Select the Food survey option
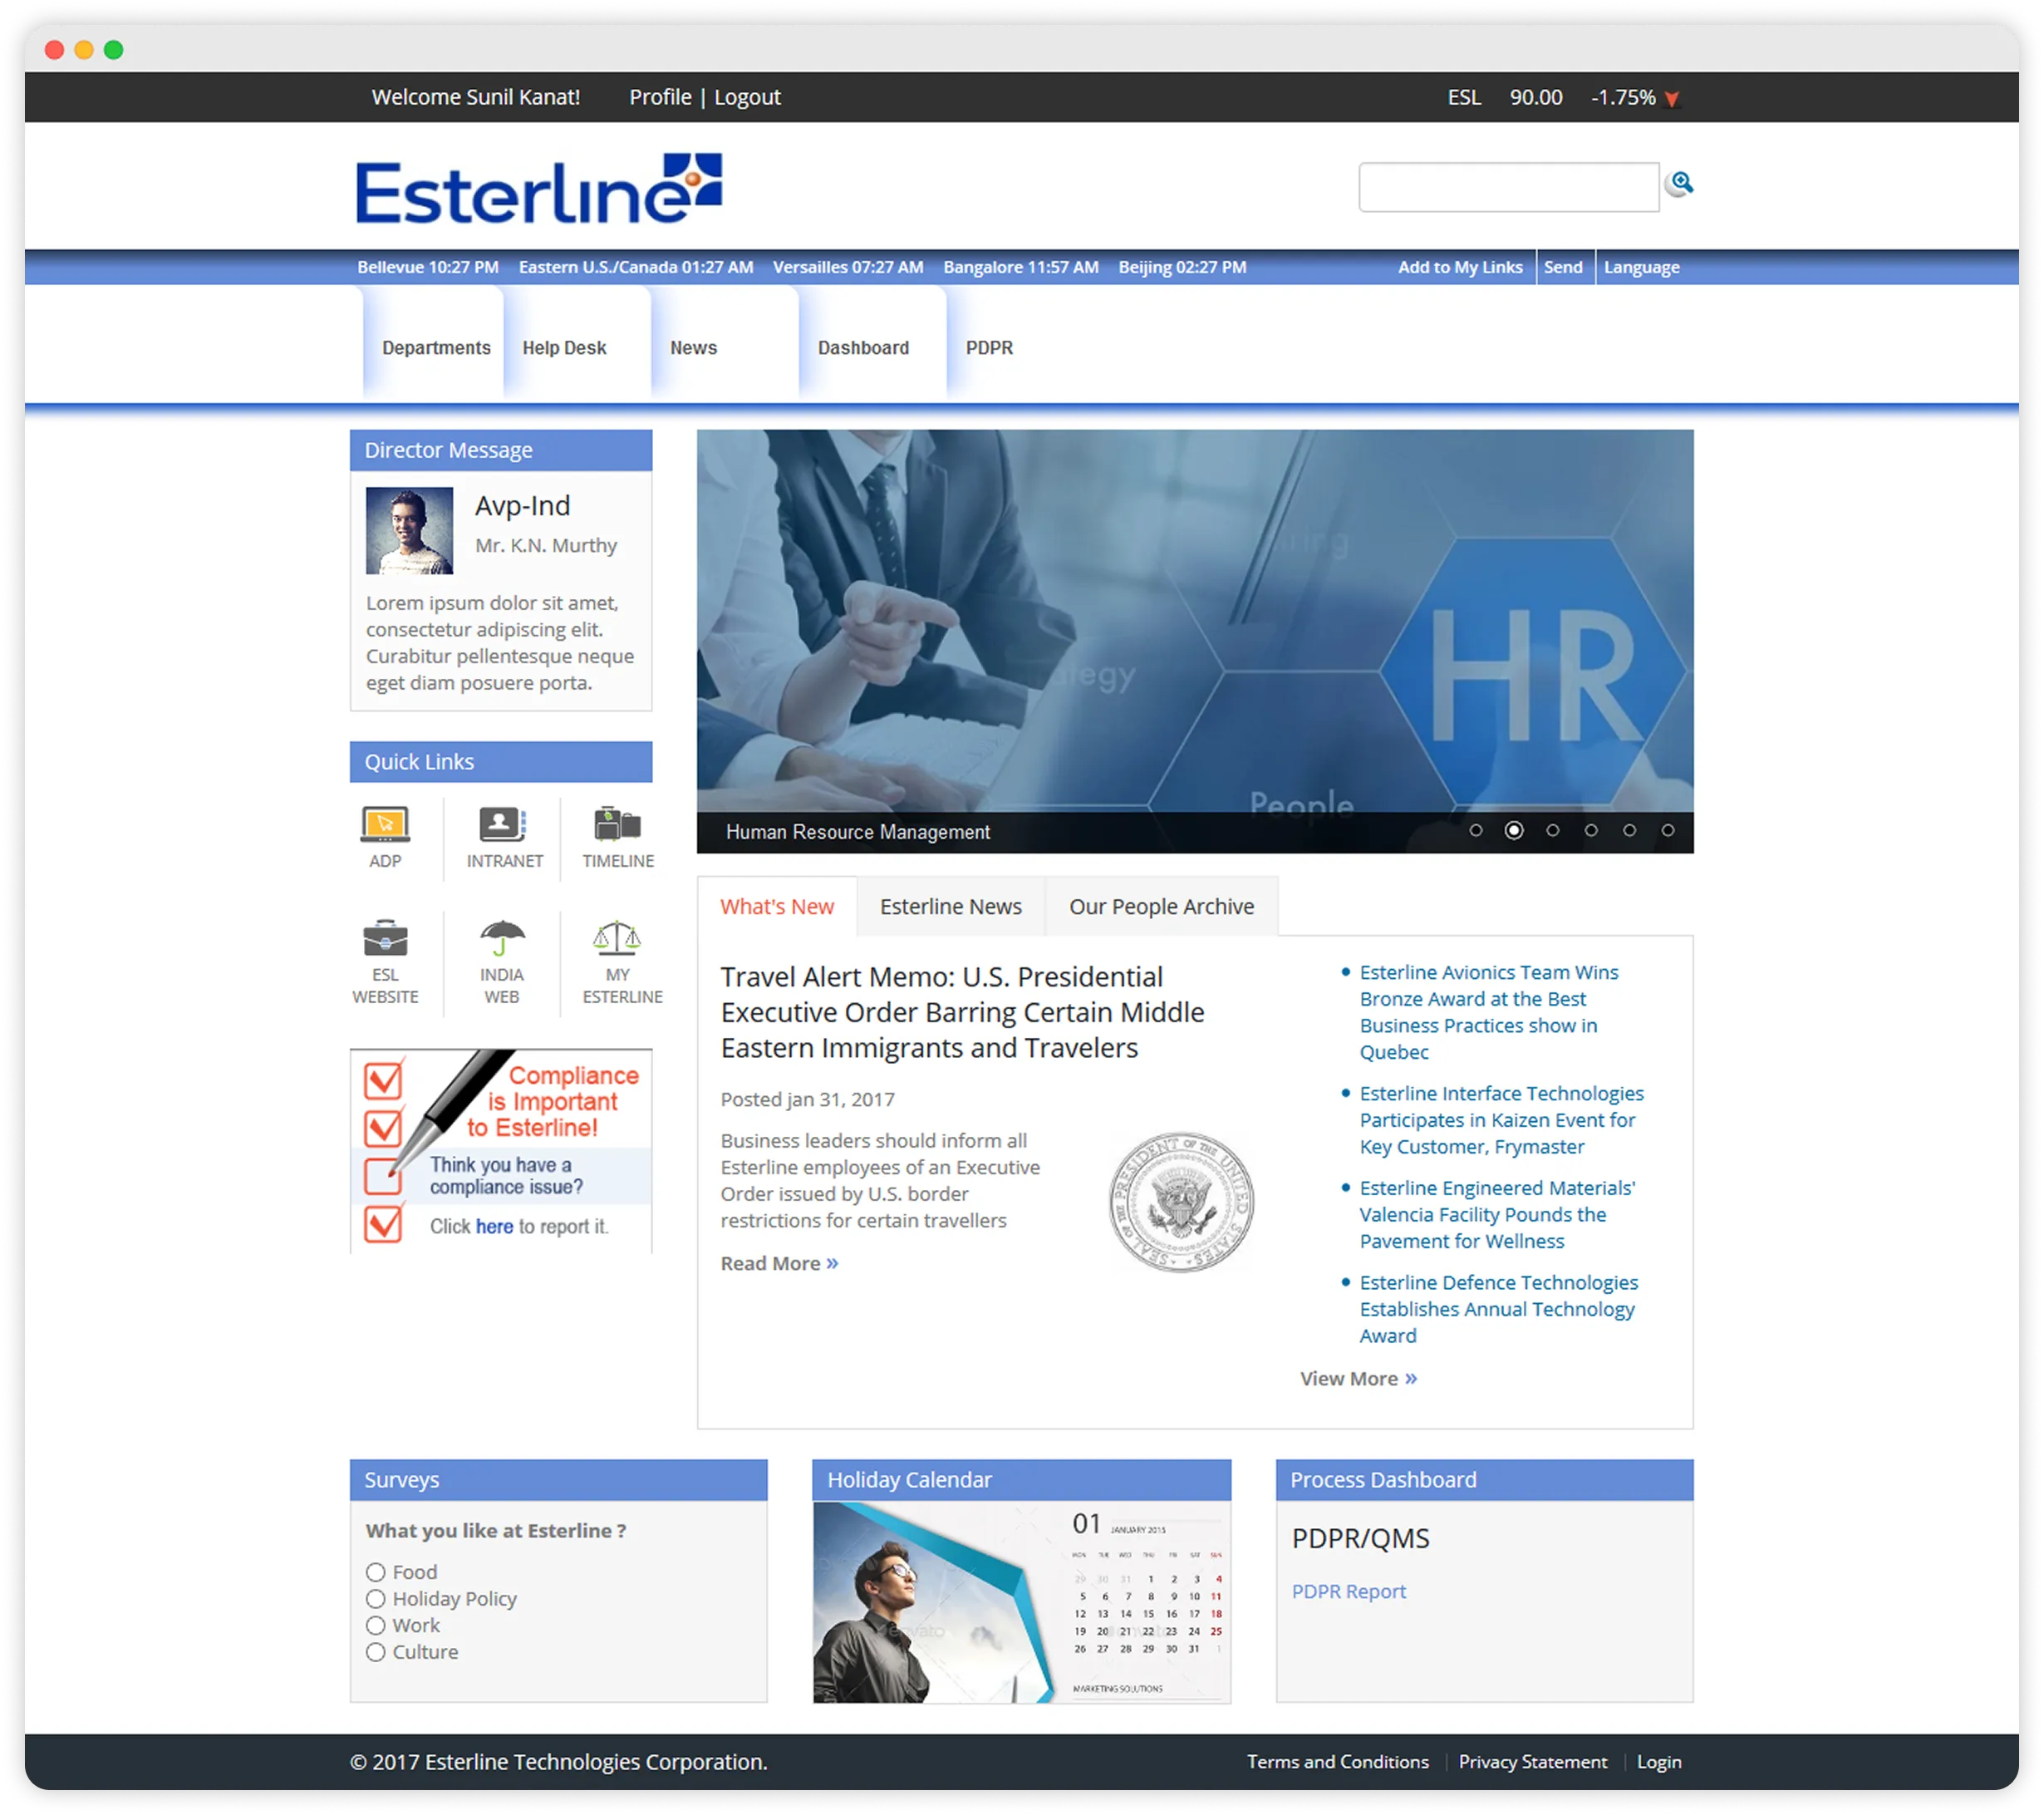The height and width of the screenshot is (1815, 2044). click(x=376, y=1572)
